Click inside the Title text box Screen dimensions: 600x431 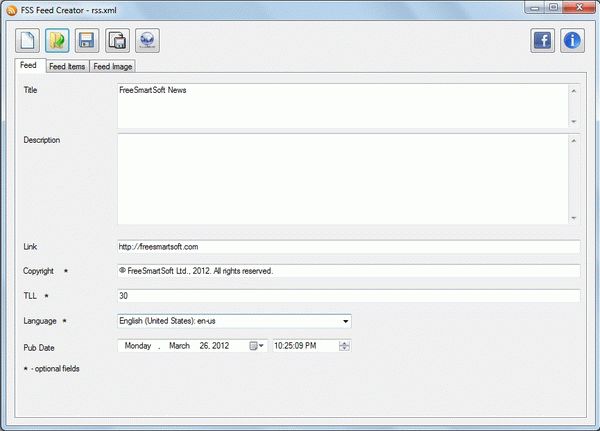(x=343, y=106)
